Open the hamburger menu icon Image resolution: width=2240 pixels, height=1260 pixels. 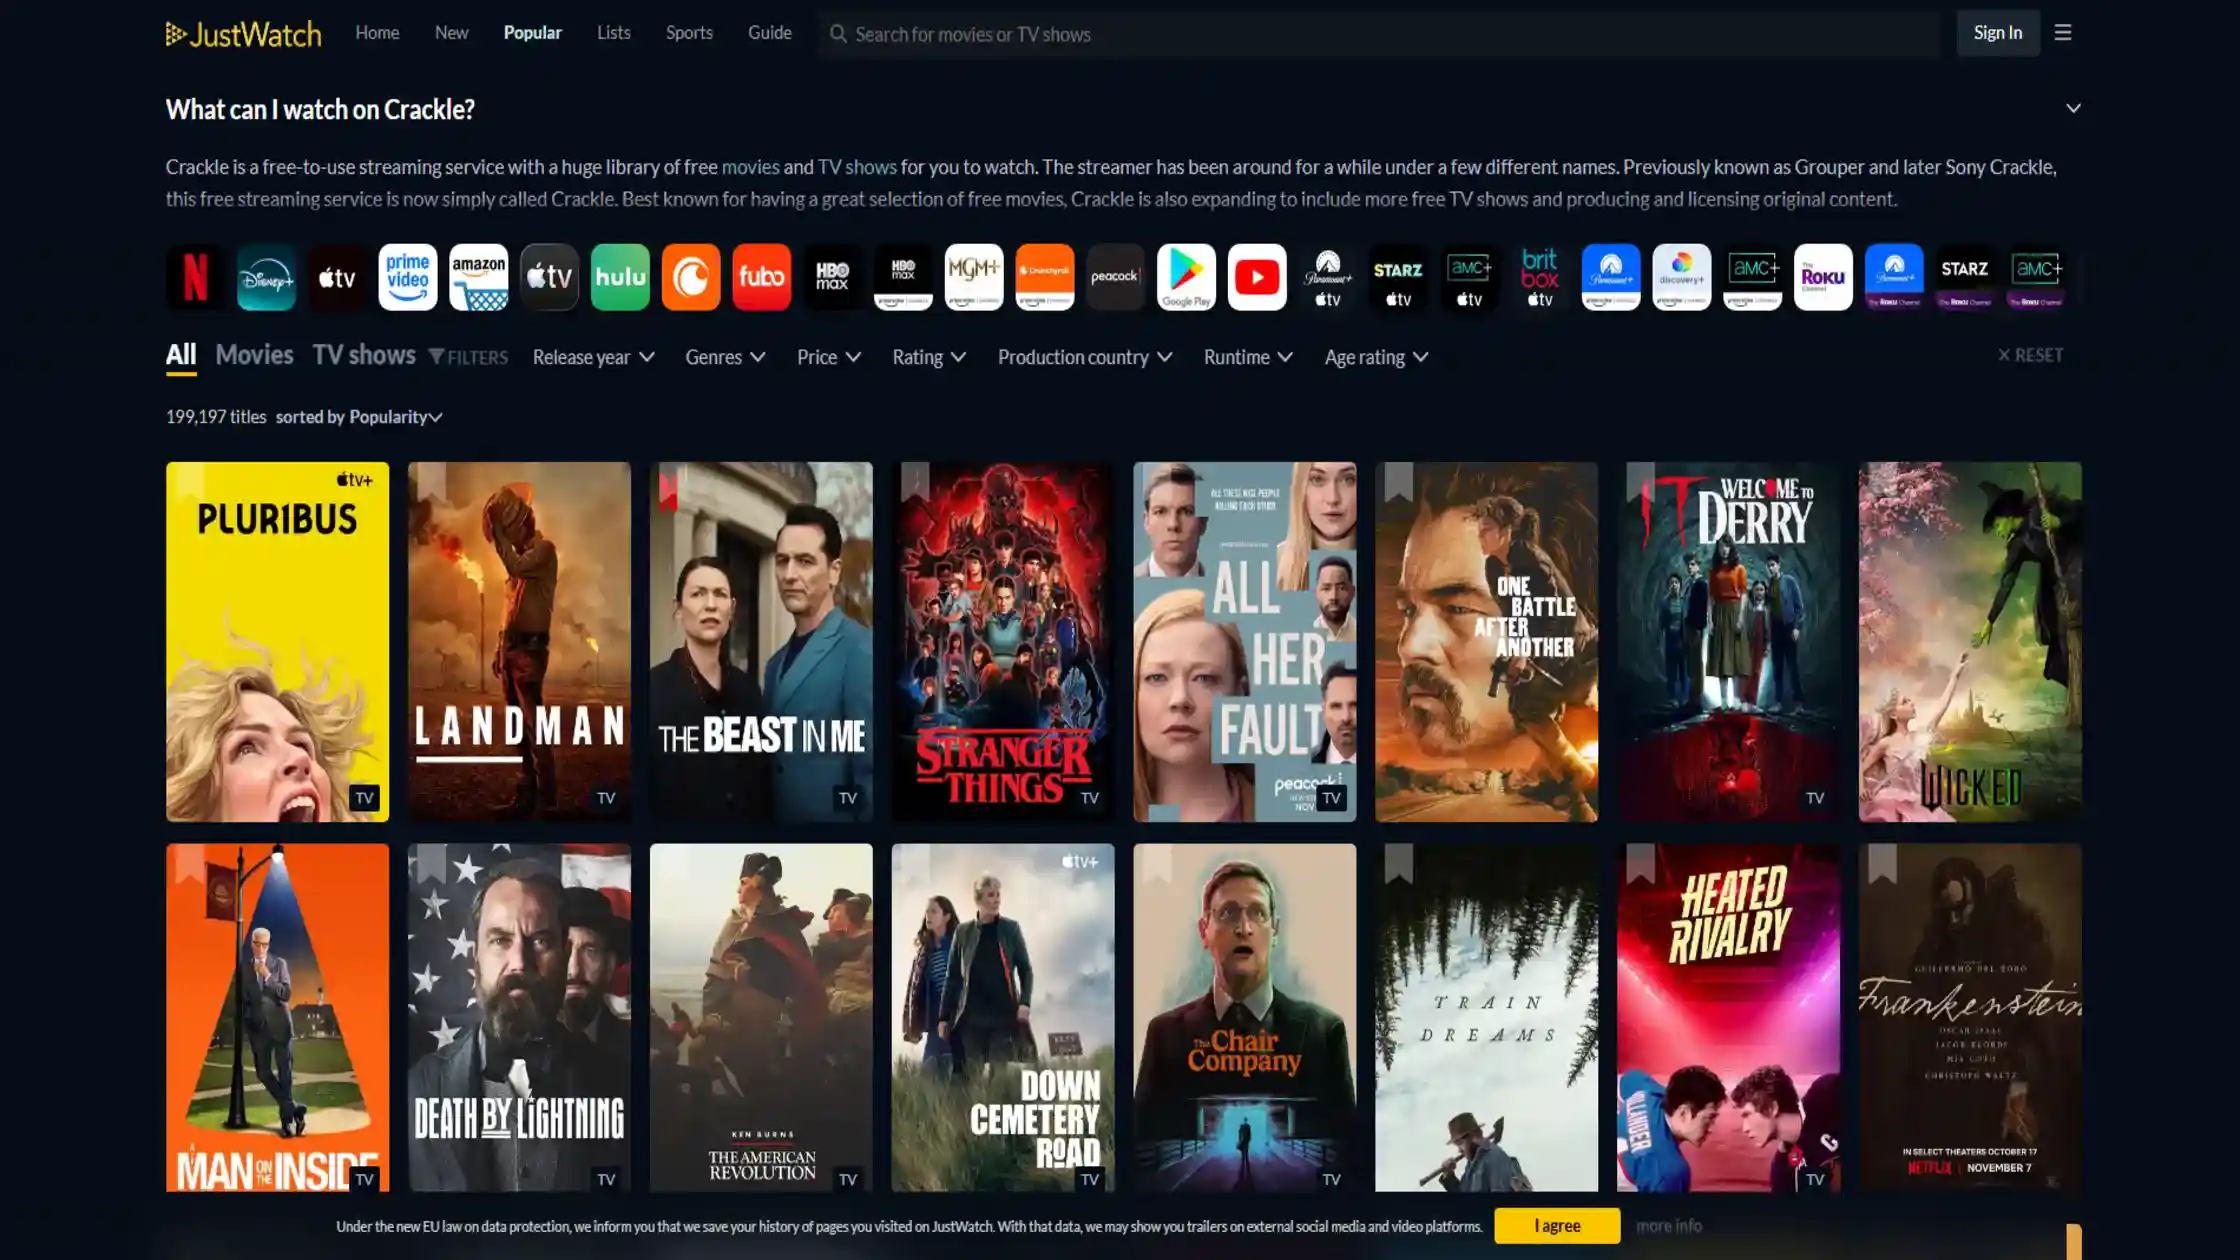pos(2062,33)
